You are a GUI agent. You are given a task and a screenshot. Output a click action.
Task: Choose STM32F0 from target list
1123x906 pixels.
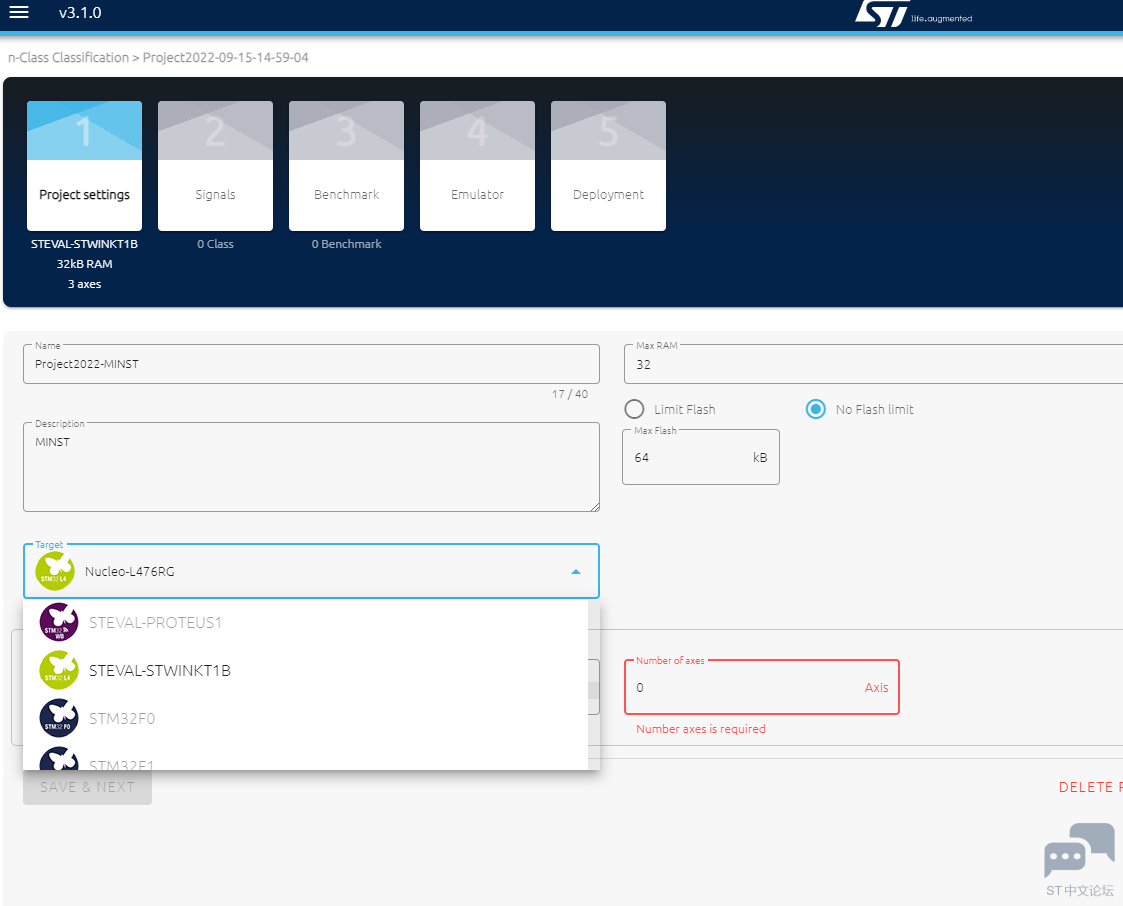(x=306, y=718)
